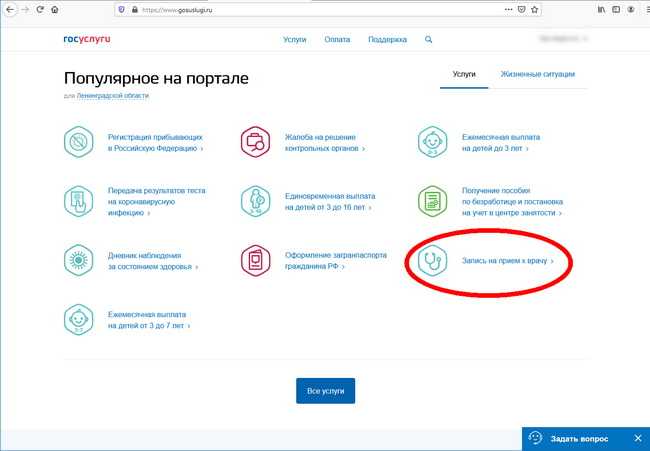Select the Услуги tab
This screenshot has height=451, width=650.
click(464, 74)
